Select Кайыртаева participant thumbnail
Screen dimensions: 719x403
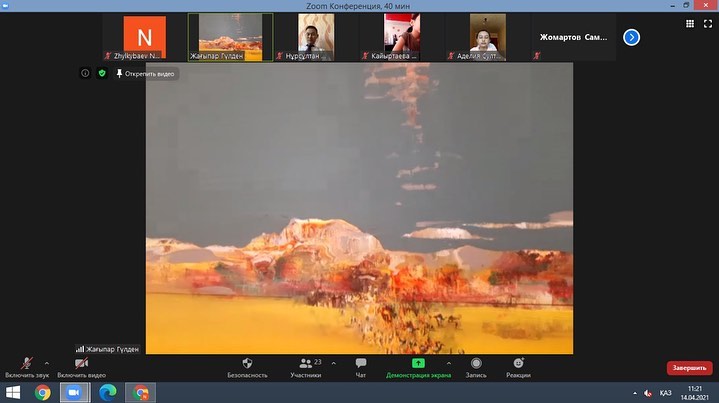(402, 37)
